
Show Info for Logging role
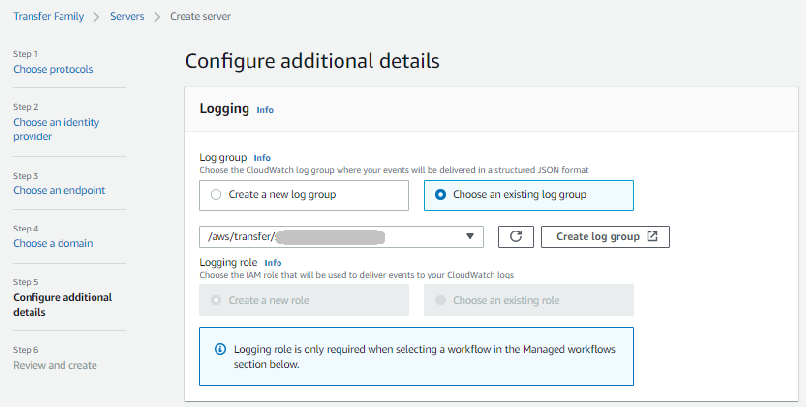click(x=273, y=263)
